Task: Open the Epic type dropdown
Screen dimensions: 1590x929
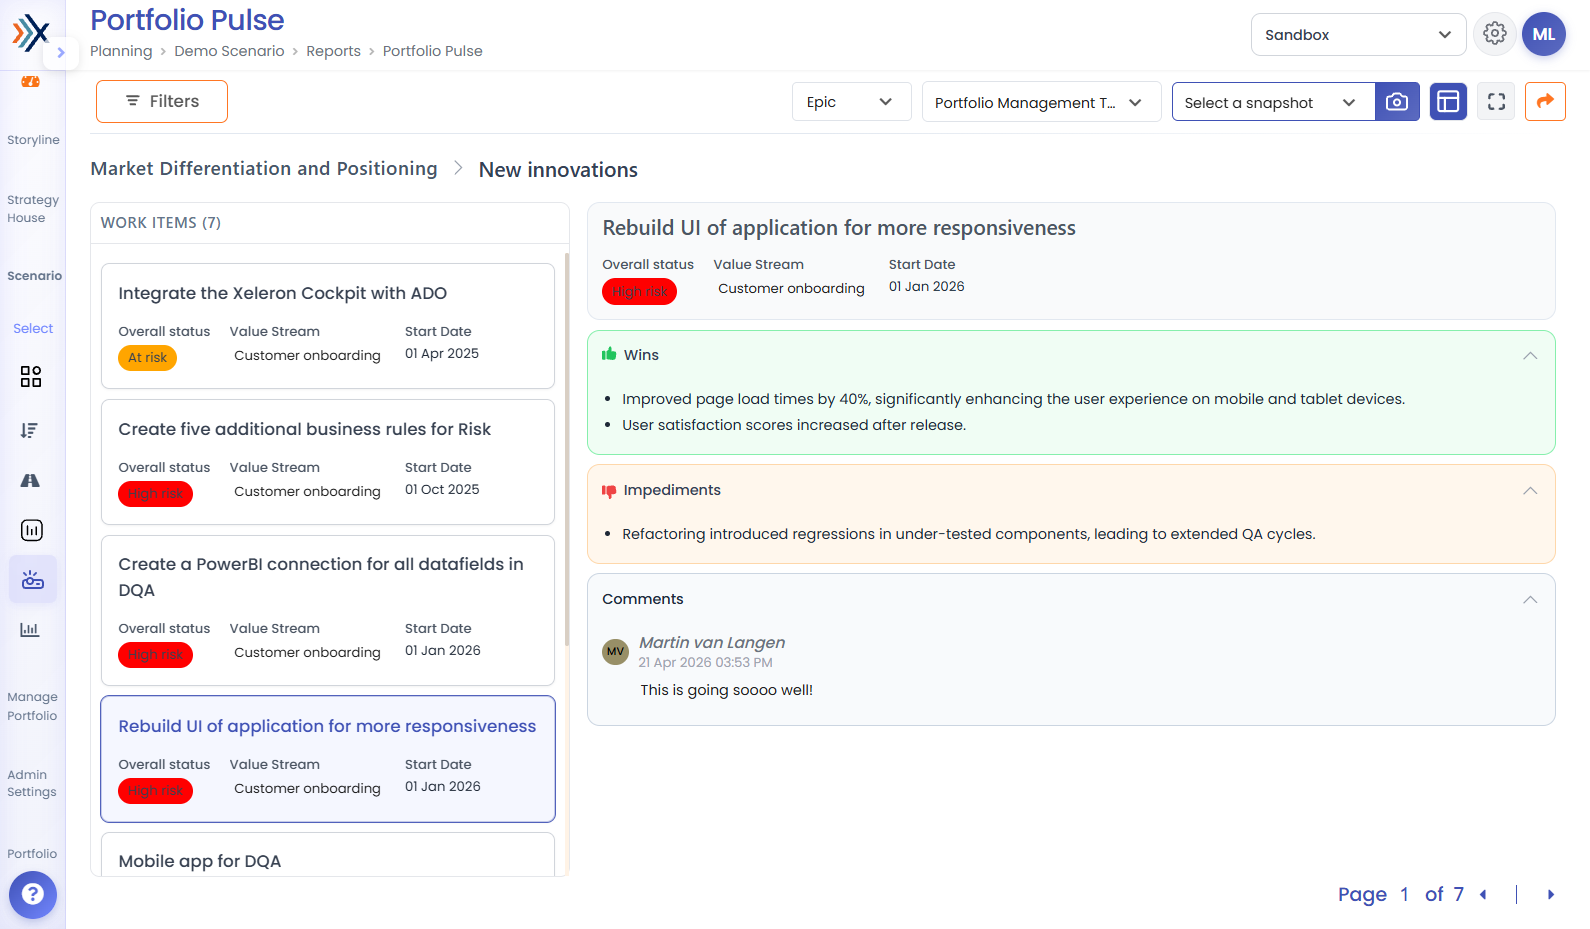Action: 851,102
